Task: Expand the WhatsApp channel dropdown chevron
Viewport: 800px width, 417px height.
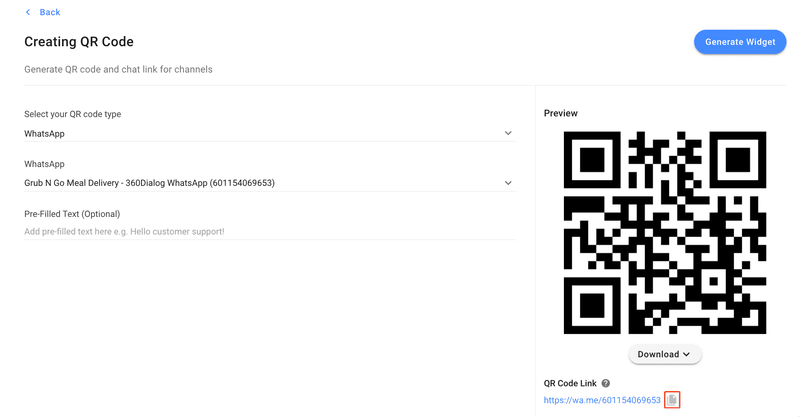Action: 508,183
